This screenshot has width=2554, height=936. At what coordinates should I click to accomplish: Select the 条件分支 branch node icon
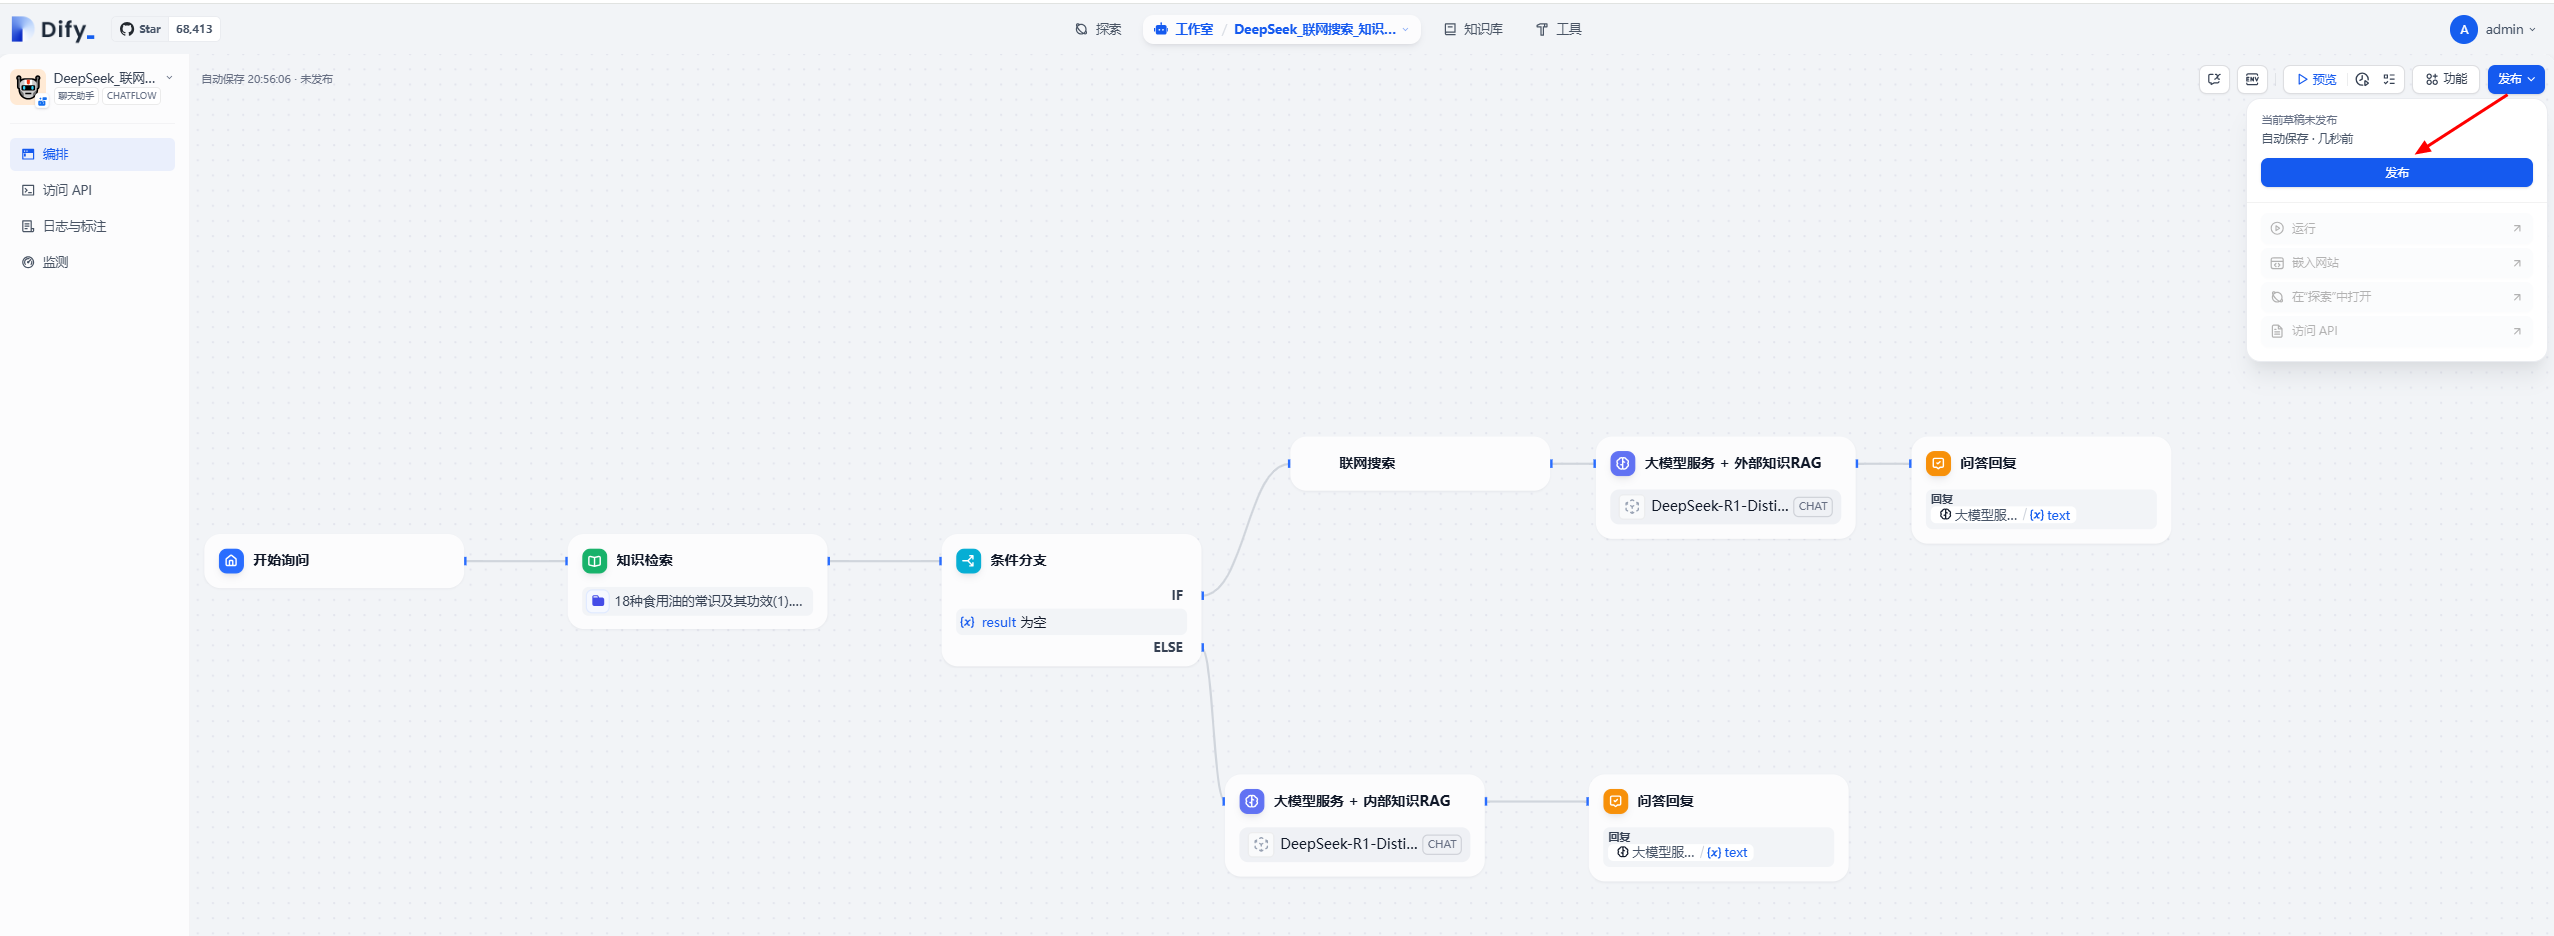click(x=968, y=560)
